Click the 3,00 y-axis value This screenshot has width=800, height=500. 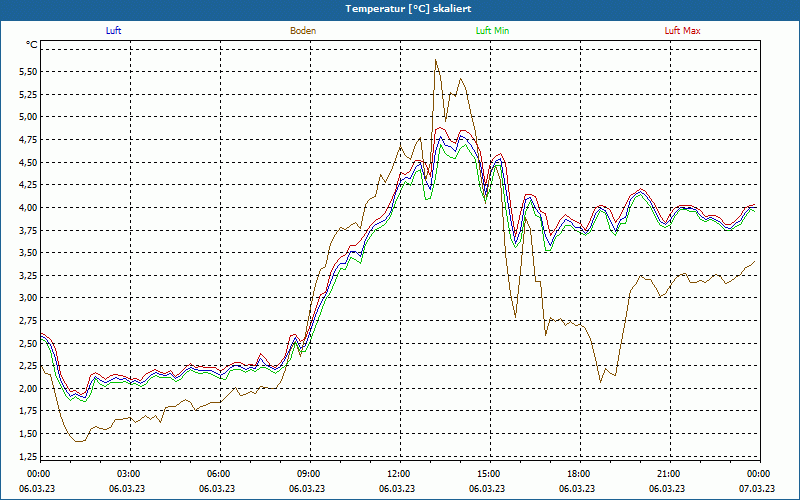click(28, 298)
